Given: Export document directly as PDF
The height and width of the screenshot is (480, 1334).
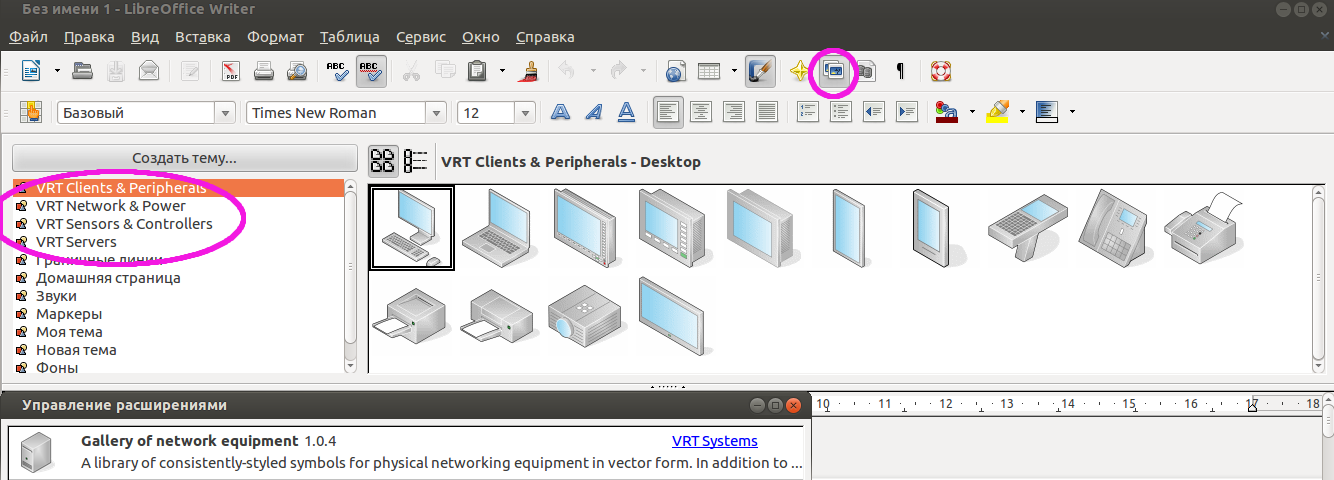Looking at the screenshot, I should (231, 71).
